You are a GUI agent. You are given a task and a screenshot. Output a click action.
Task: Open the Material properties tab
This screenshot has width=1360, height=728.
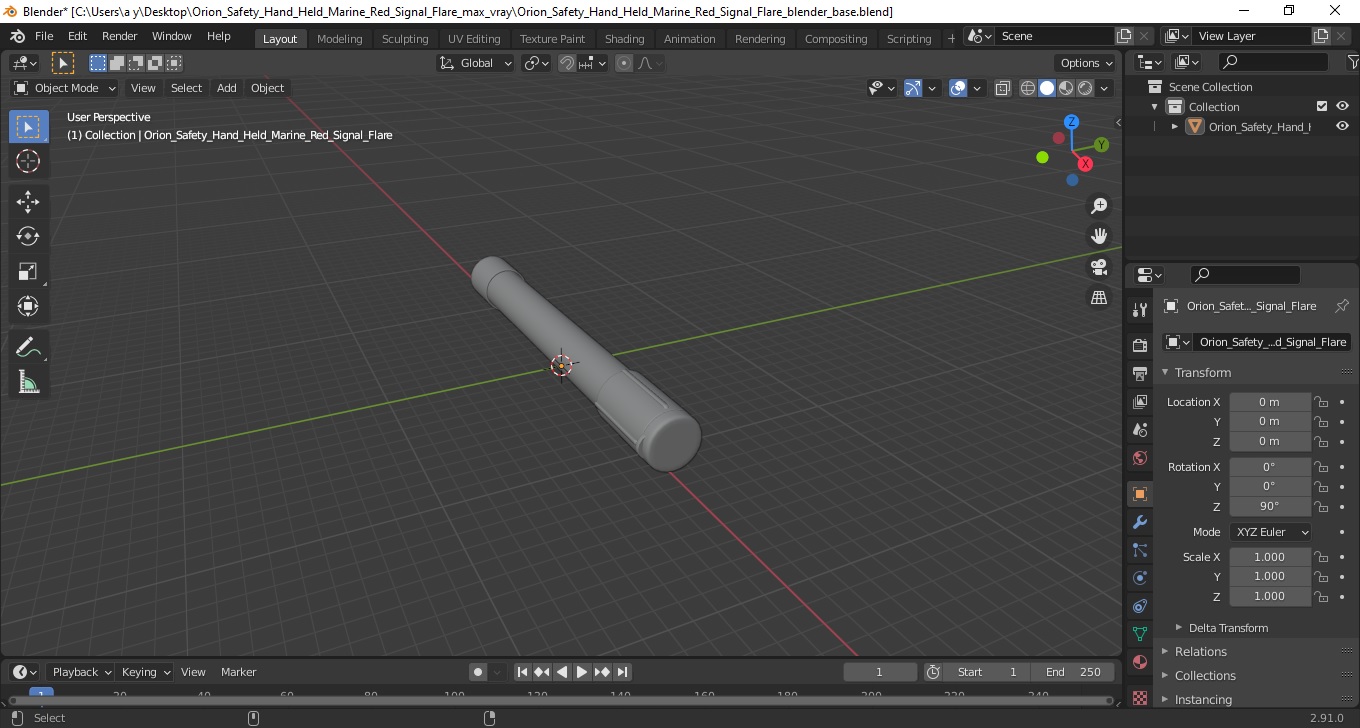1140,662
